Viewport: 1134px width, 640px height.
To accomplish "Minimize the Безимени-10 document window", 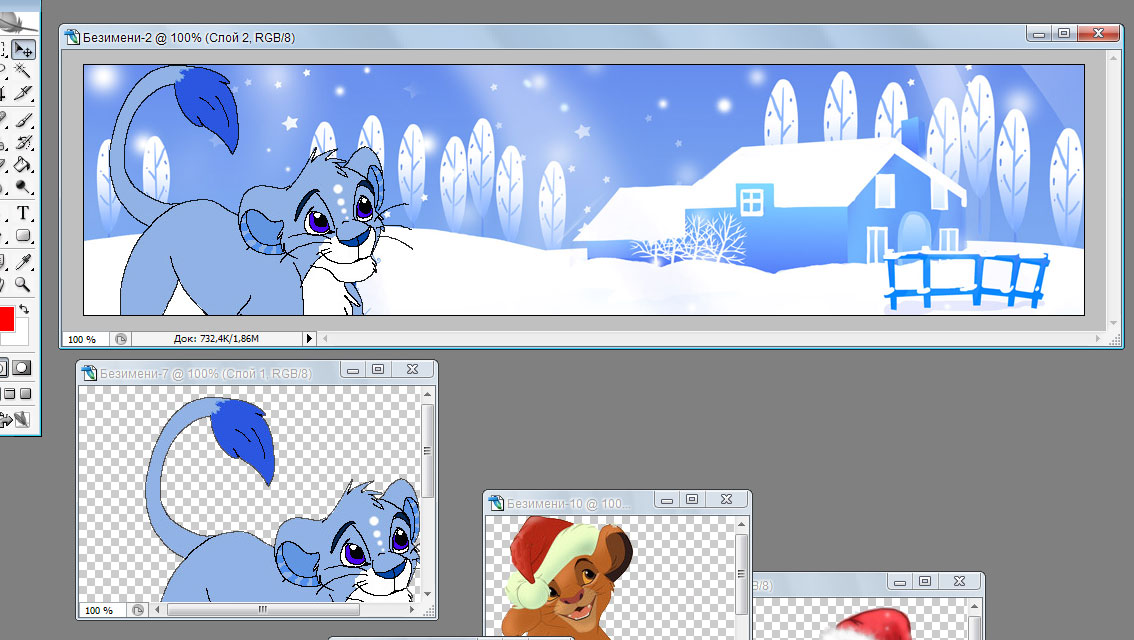I will click(x=667, y=500).
